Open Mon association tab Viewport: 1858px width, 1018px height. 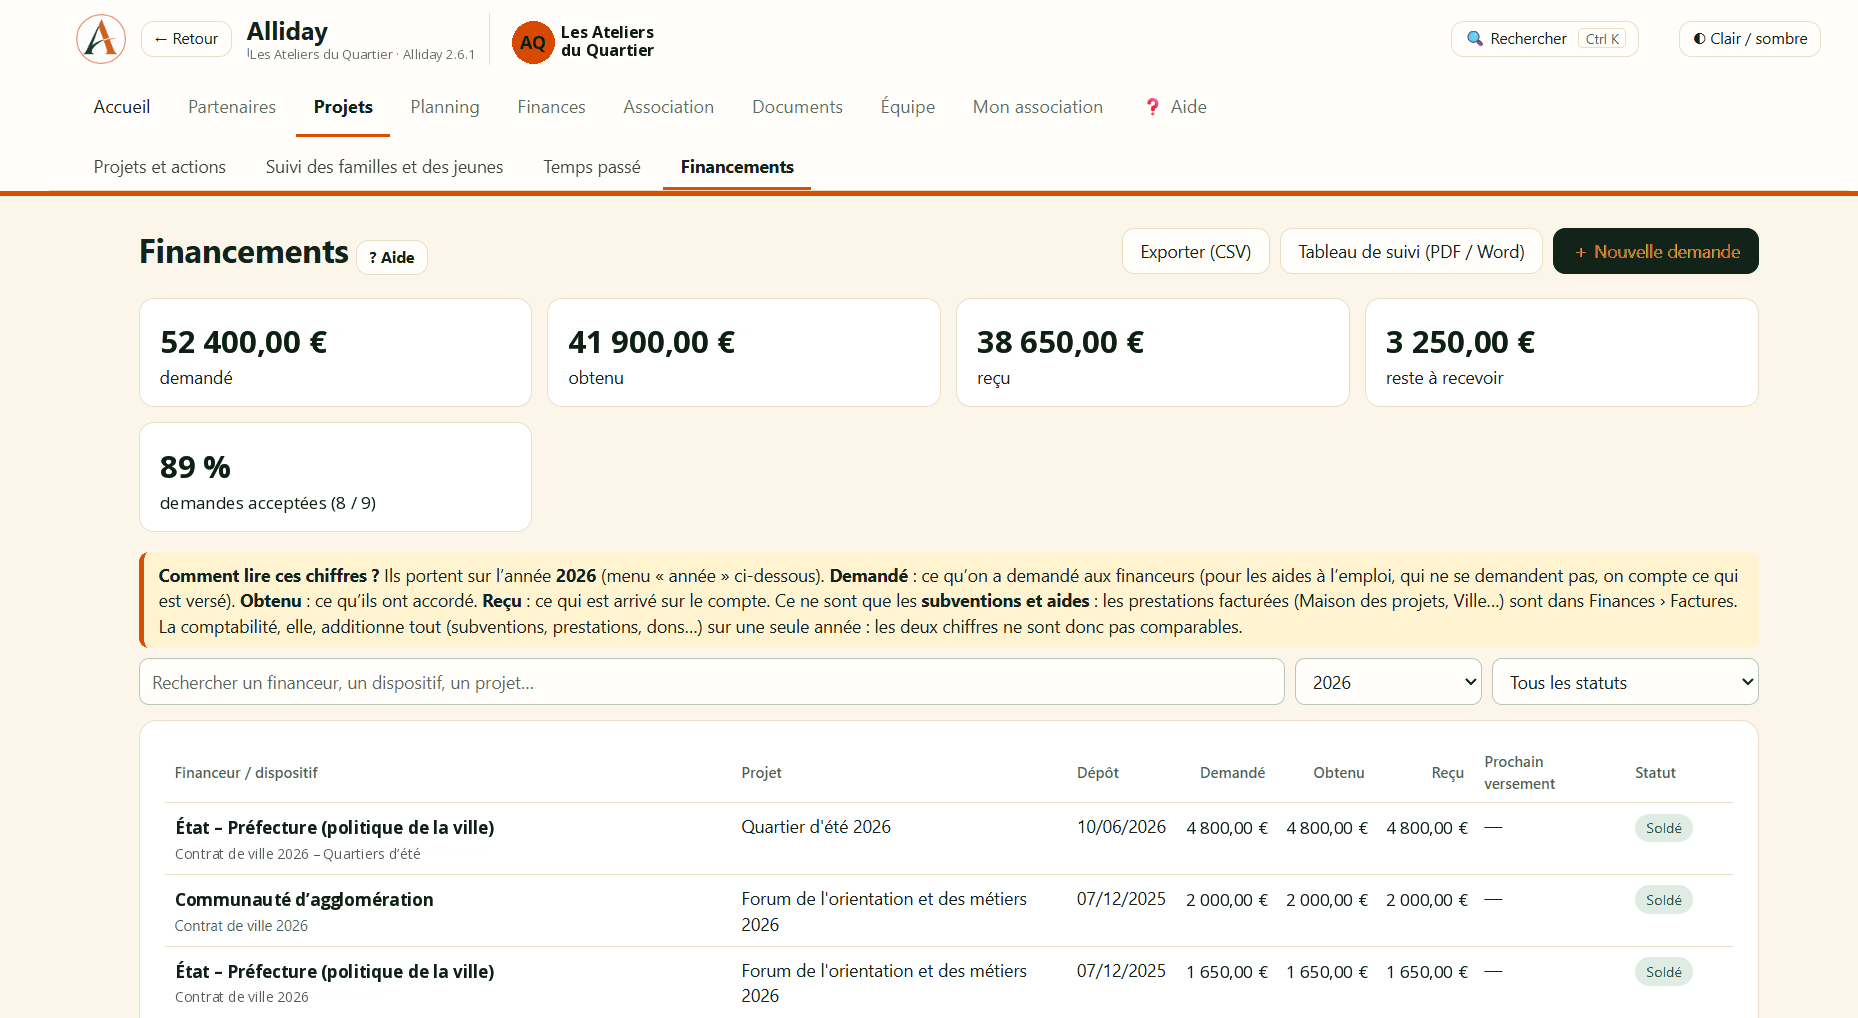pos(1038,107)
